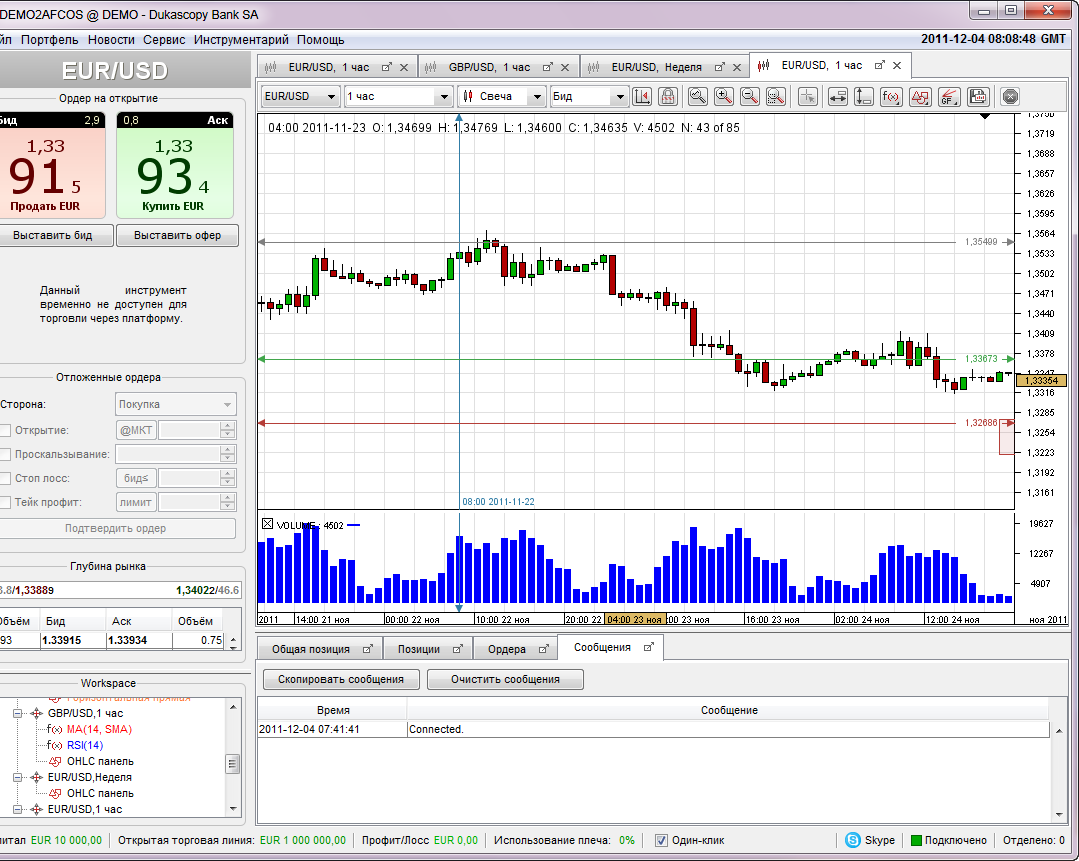
Task: Toggle the padlock auto-shift lock icon
Action: tap(667, 96)
